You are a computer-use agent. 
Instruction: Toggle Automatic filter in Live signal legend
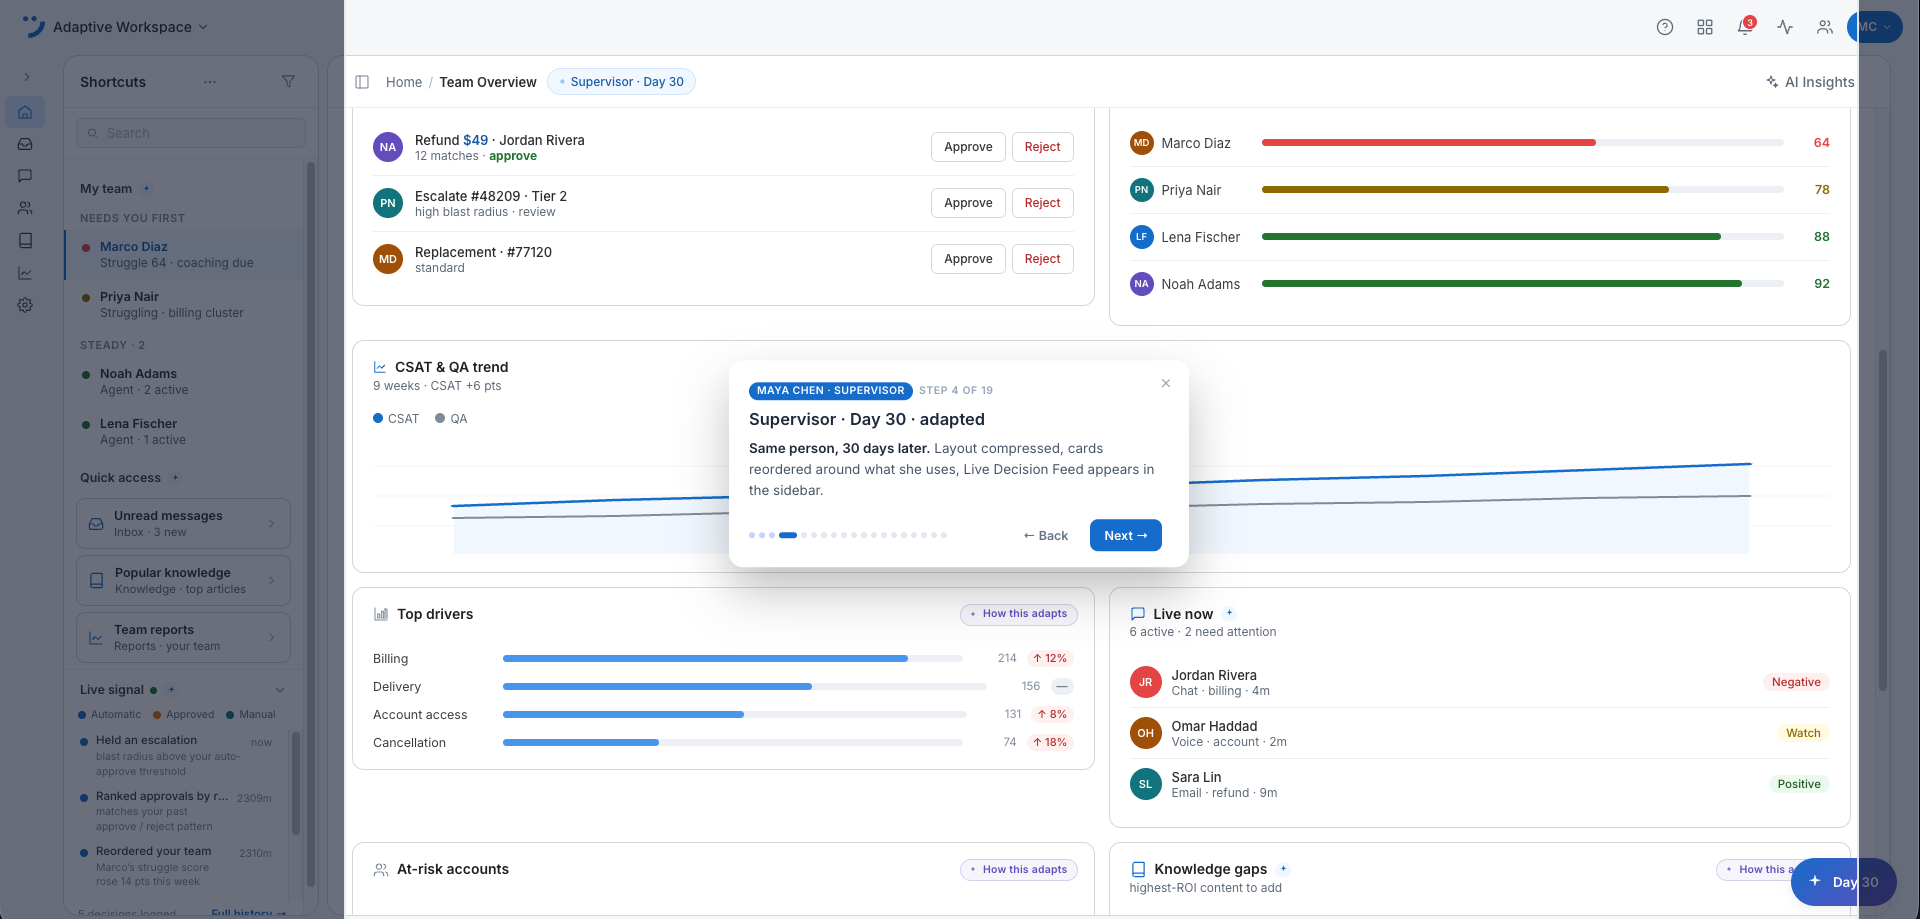coord(110,715)
